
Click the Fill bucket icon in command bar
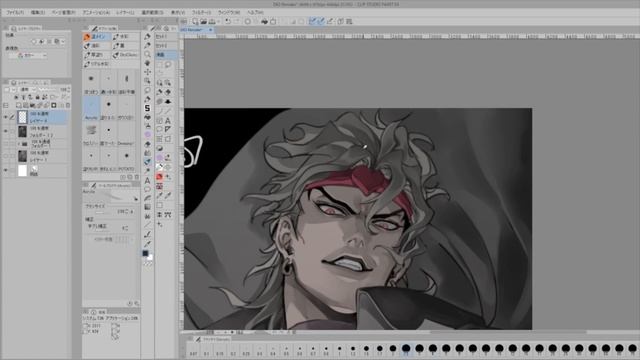pyautogui.click(x=264, y=21)
